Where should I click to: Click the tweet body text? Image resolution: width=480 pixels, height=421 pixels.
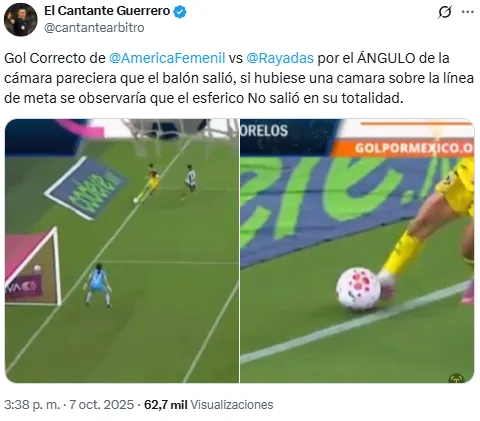[x=239, y=78]
